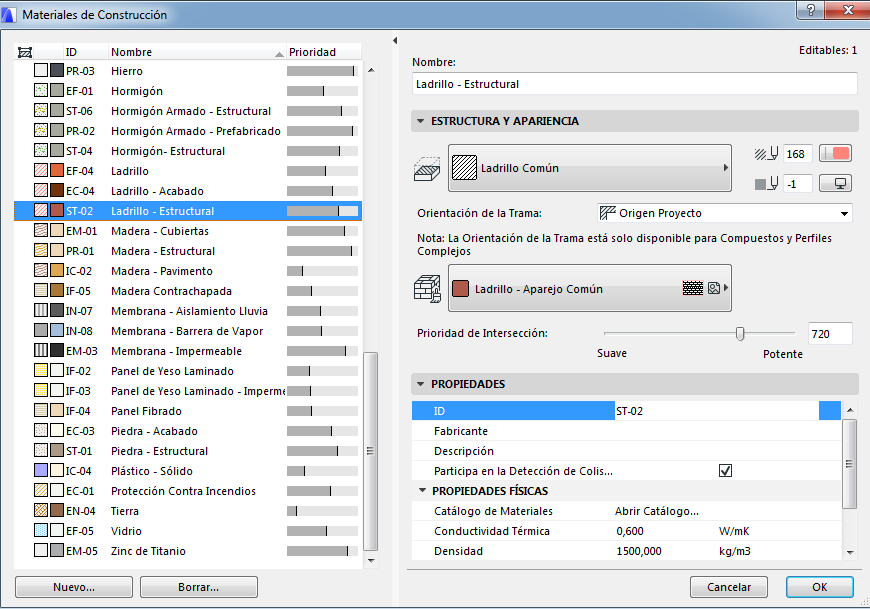Click the Piedra - Estructural surface swatch
Image resolution: width=870 pixels, height=609 pixels.
57,450
